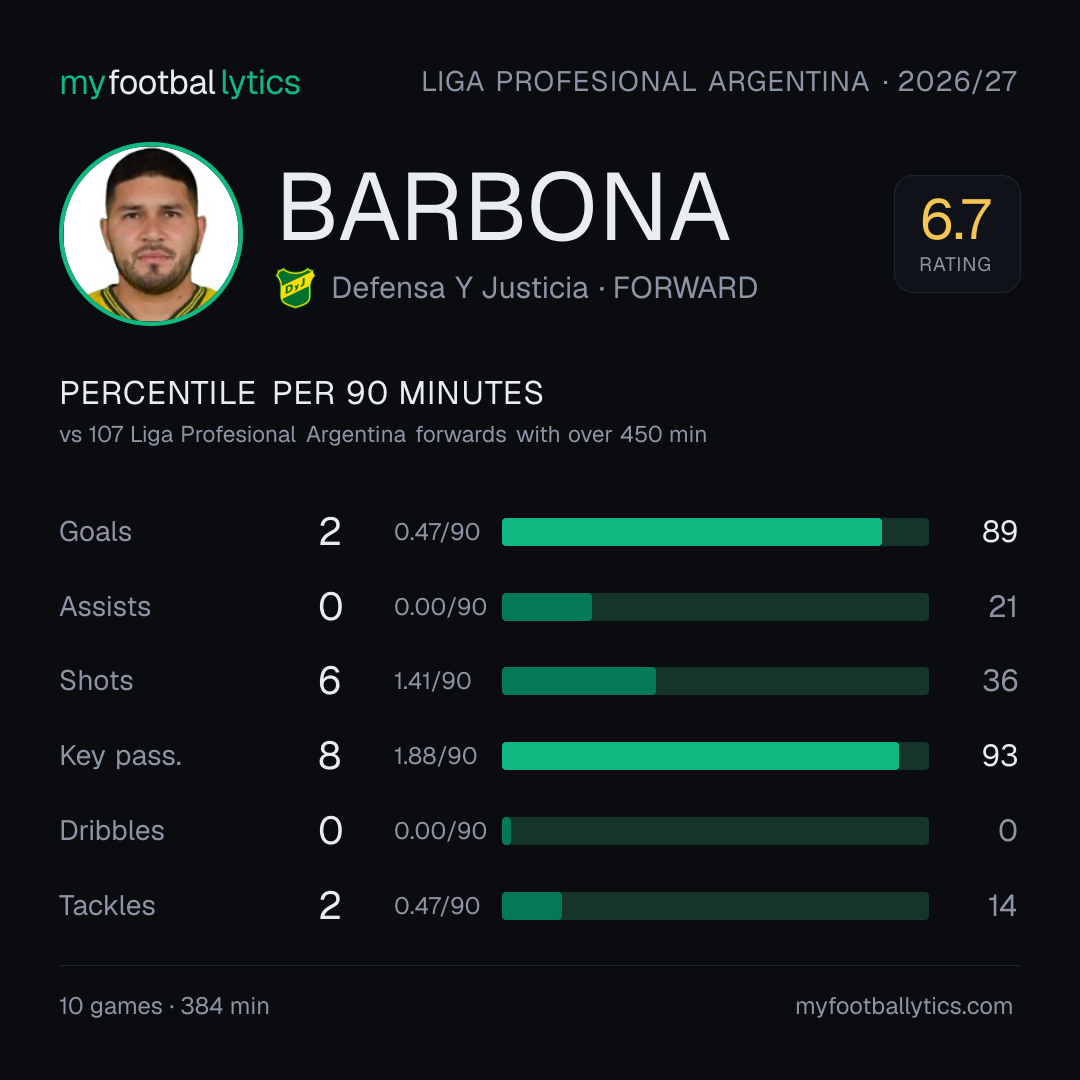1080x1080 pixels.
Task: Click the 6.7 rating badge
Action: point(957,233)
